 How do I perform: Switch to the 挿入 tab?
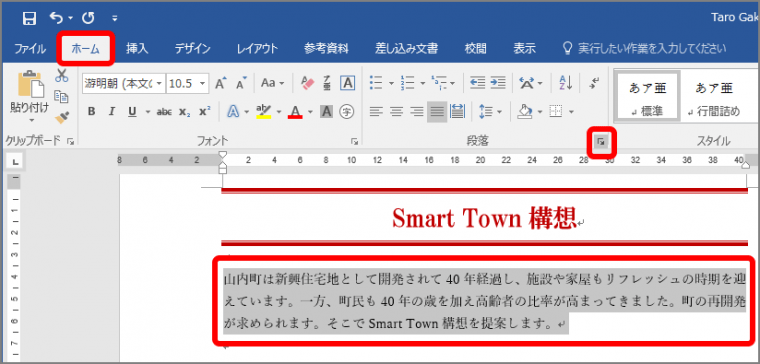coord(137,48)
